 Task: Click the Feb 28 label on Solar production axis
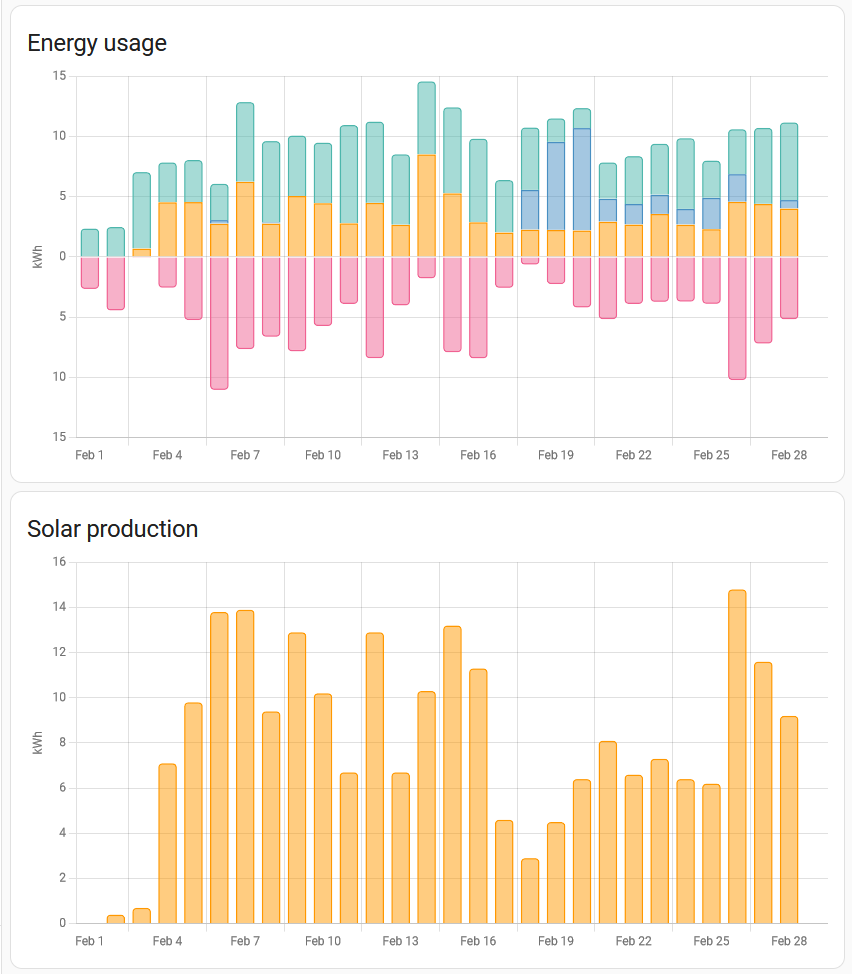789,941
